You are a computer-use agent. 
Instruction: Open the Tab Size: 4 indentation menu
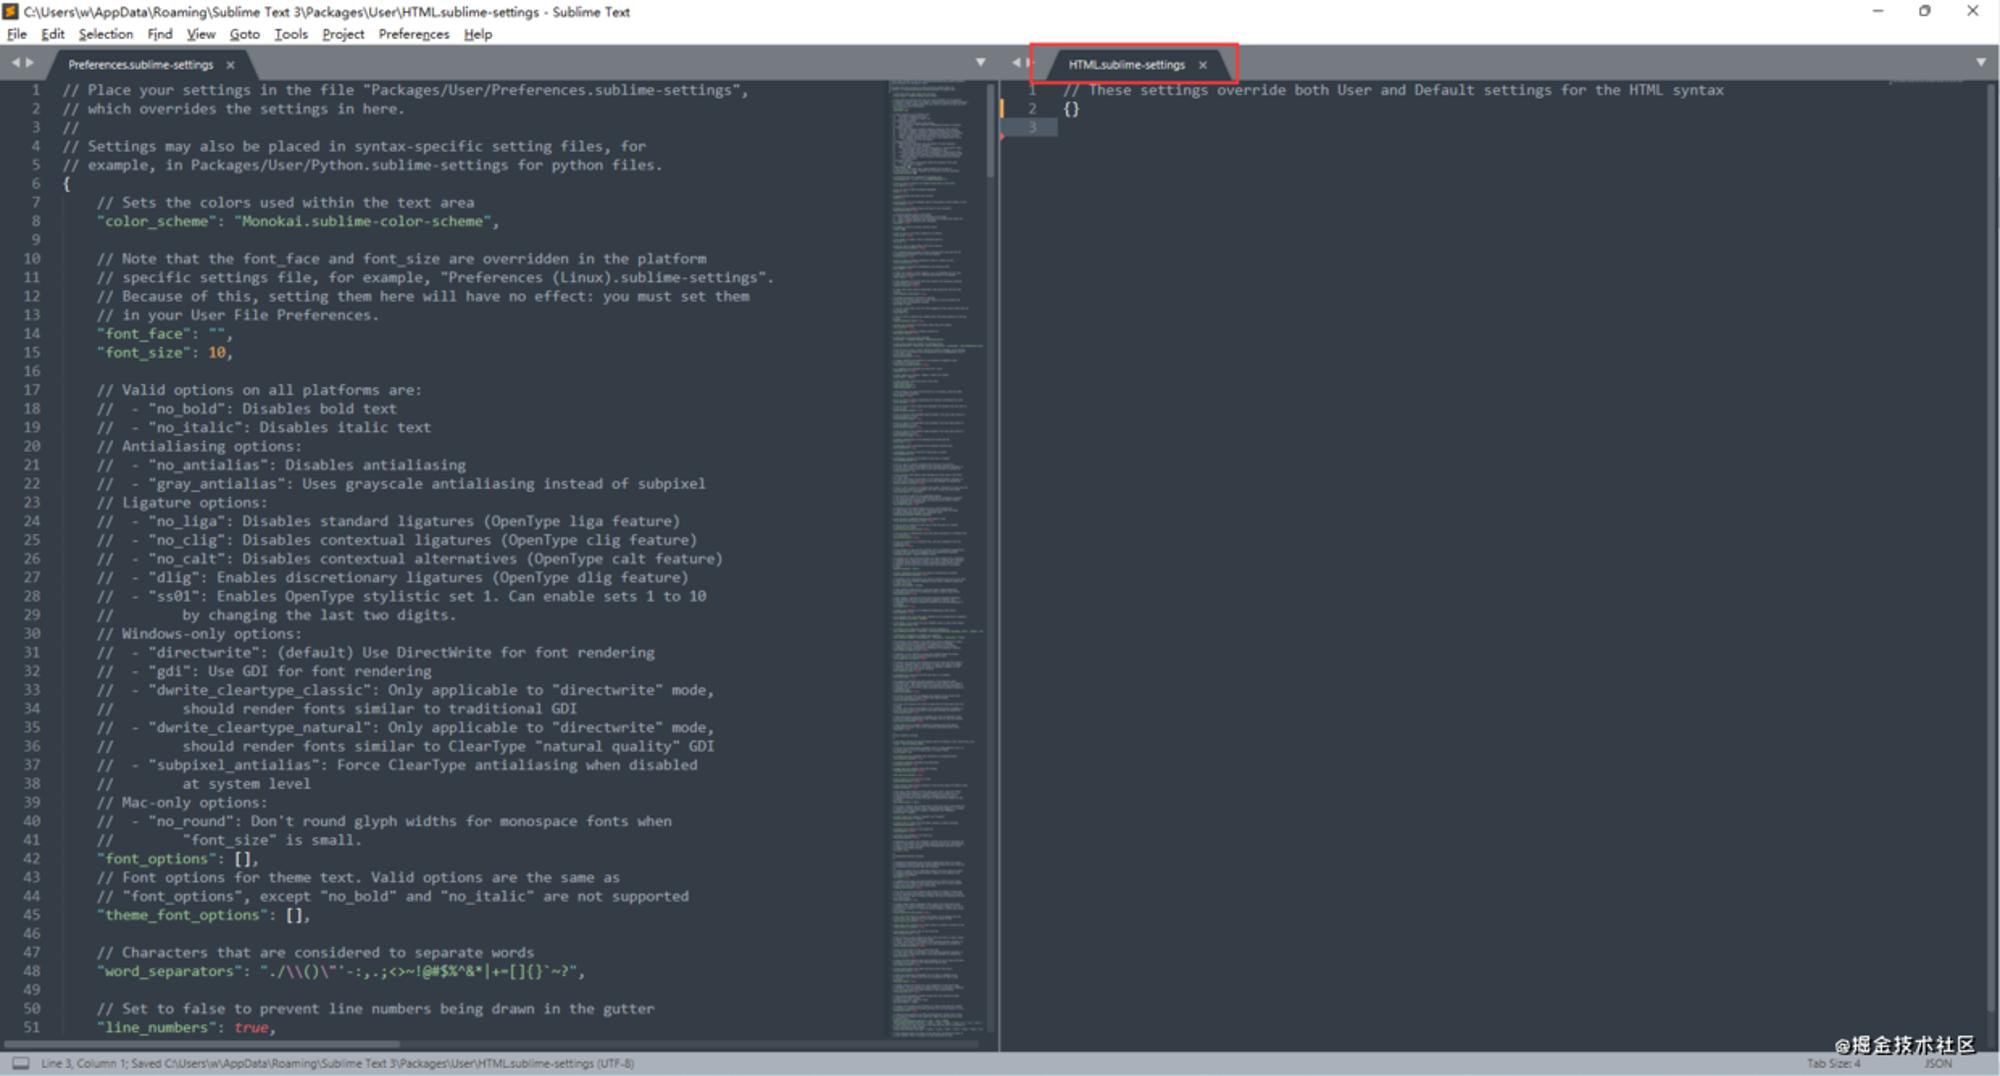[1833, 1063]
